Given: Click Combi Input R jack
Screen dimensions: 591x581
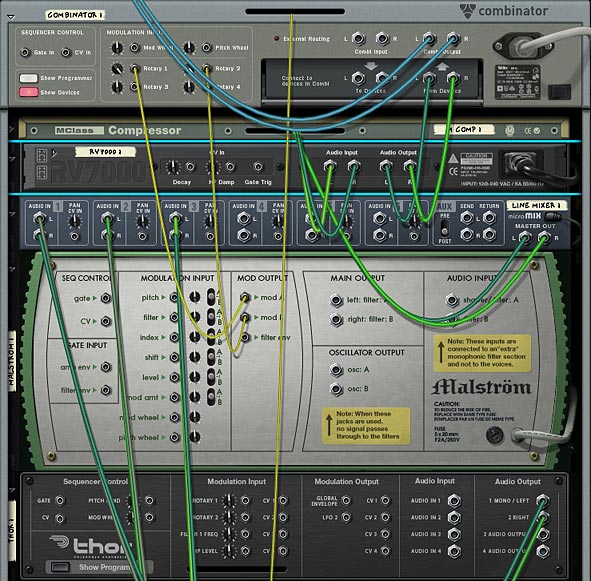Looking at the screenshot, I should 382,38.
